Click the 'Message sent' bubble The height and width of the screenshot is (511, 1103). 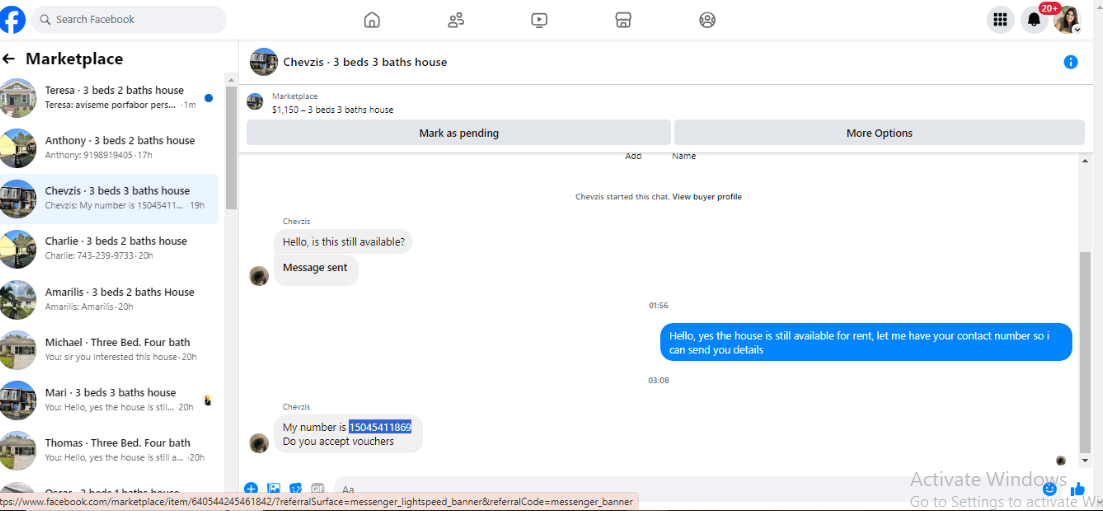[x=316, y=268]
